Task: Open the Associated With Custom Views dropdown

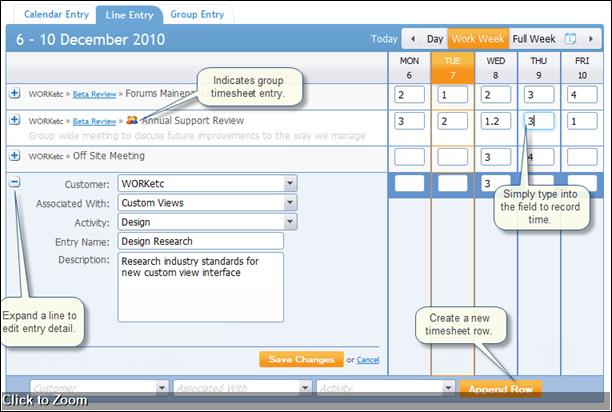Action: coord(290,203)
